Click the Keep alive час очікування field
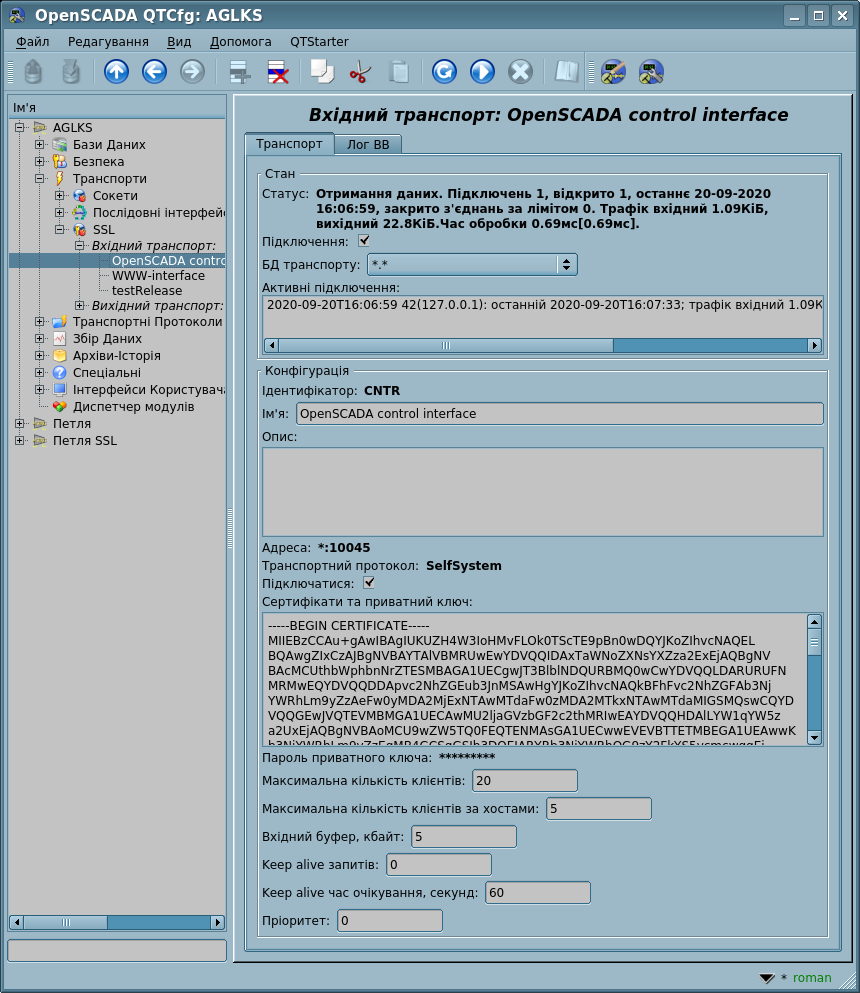The height and width of the screenshot is (993, 860). tap(538, 892)
